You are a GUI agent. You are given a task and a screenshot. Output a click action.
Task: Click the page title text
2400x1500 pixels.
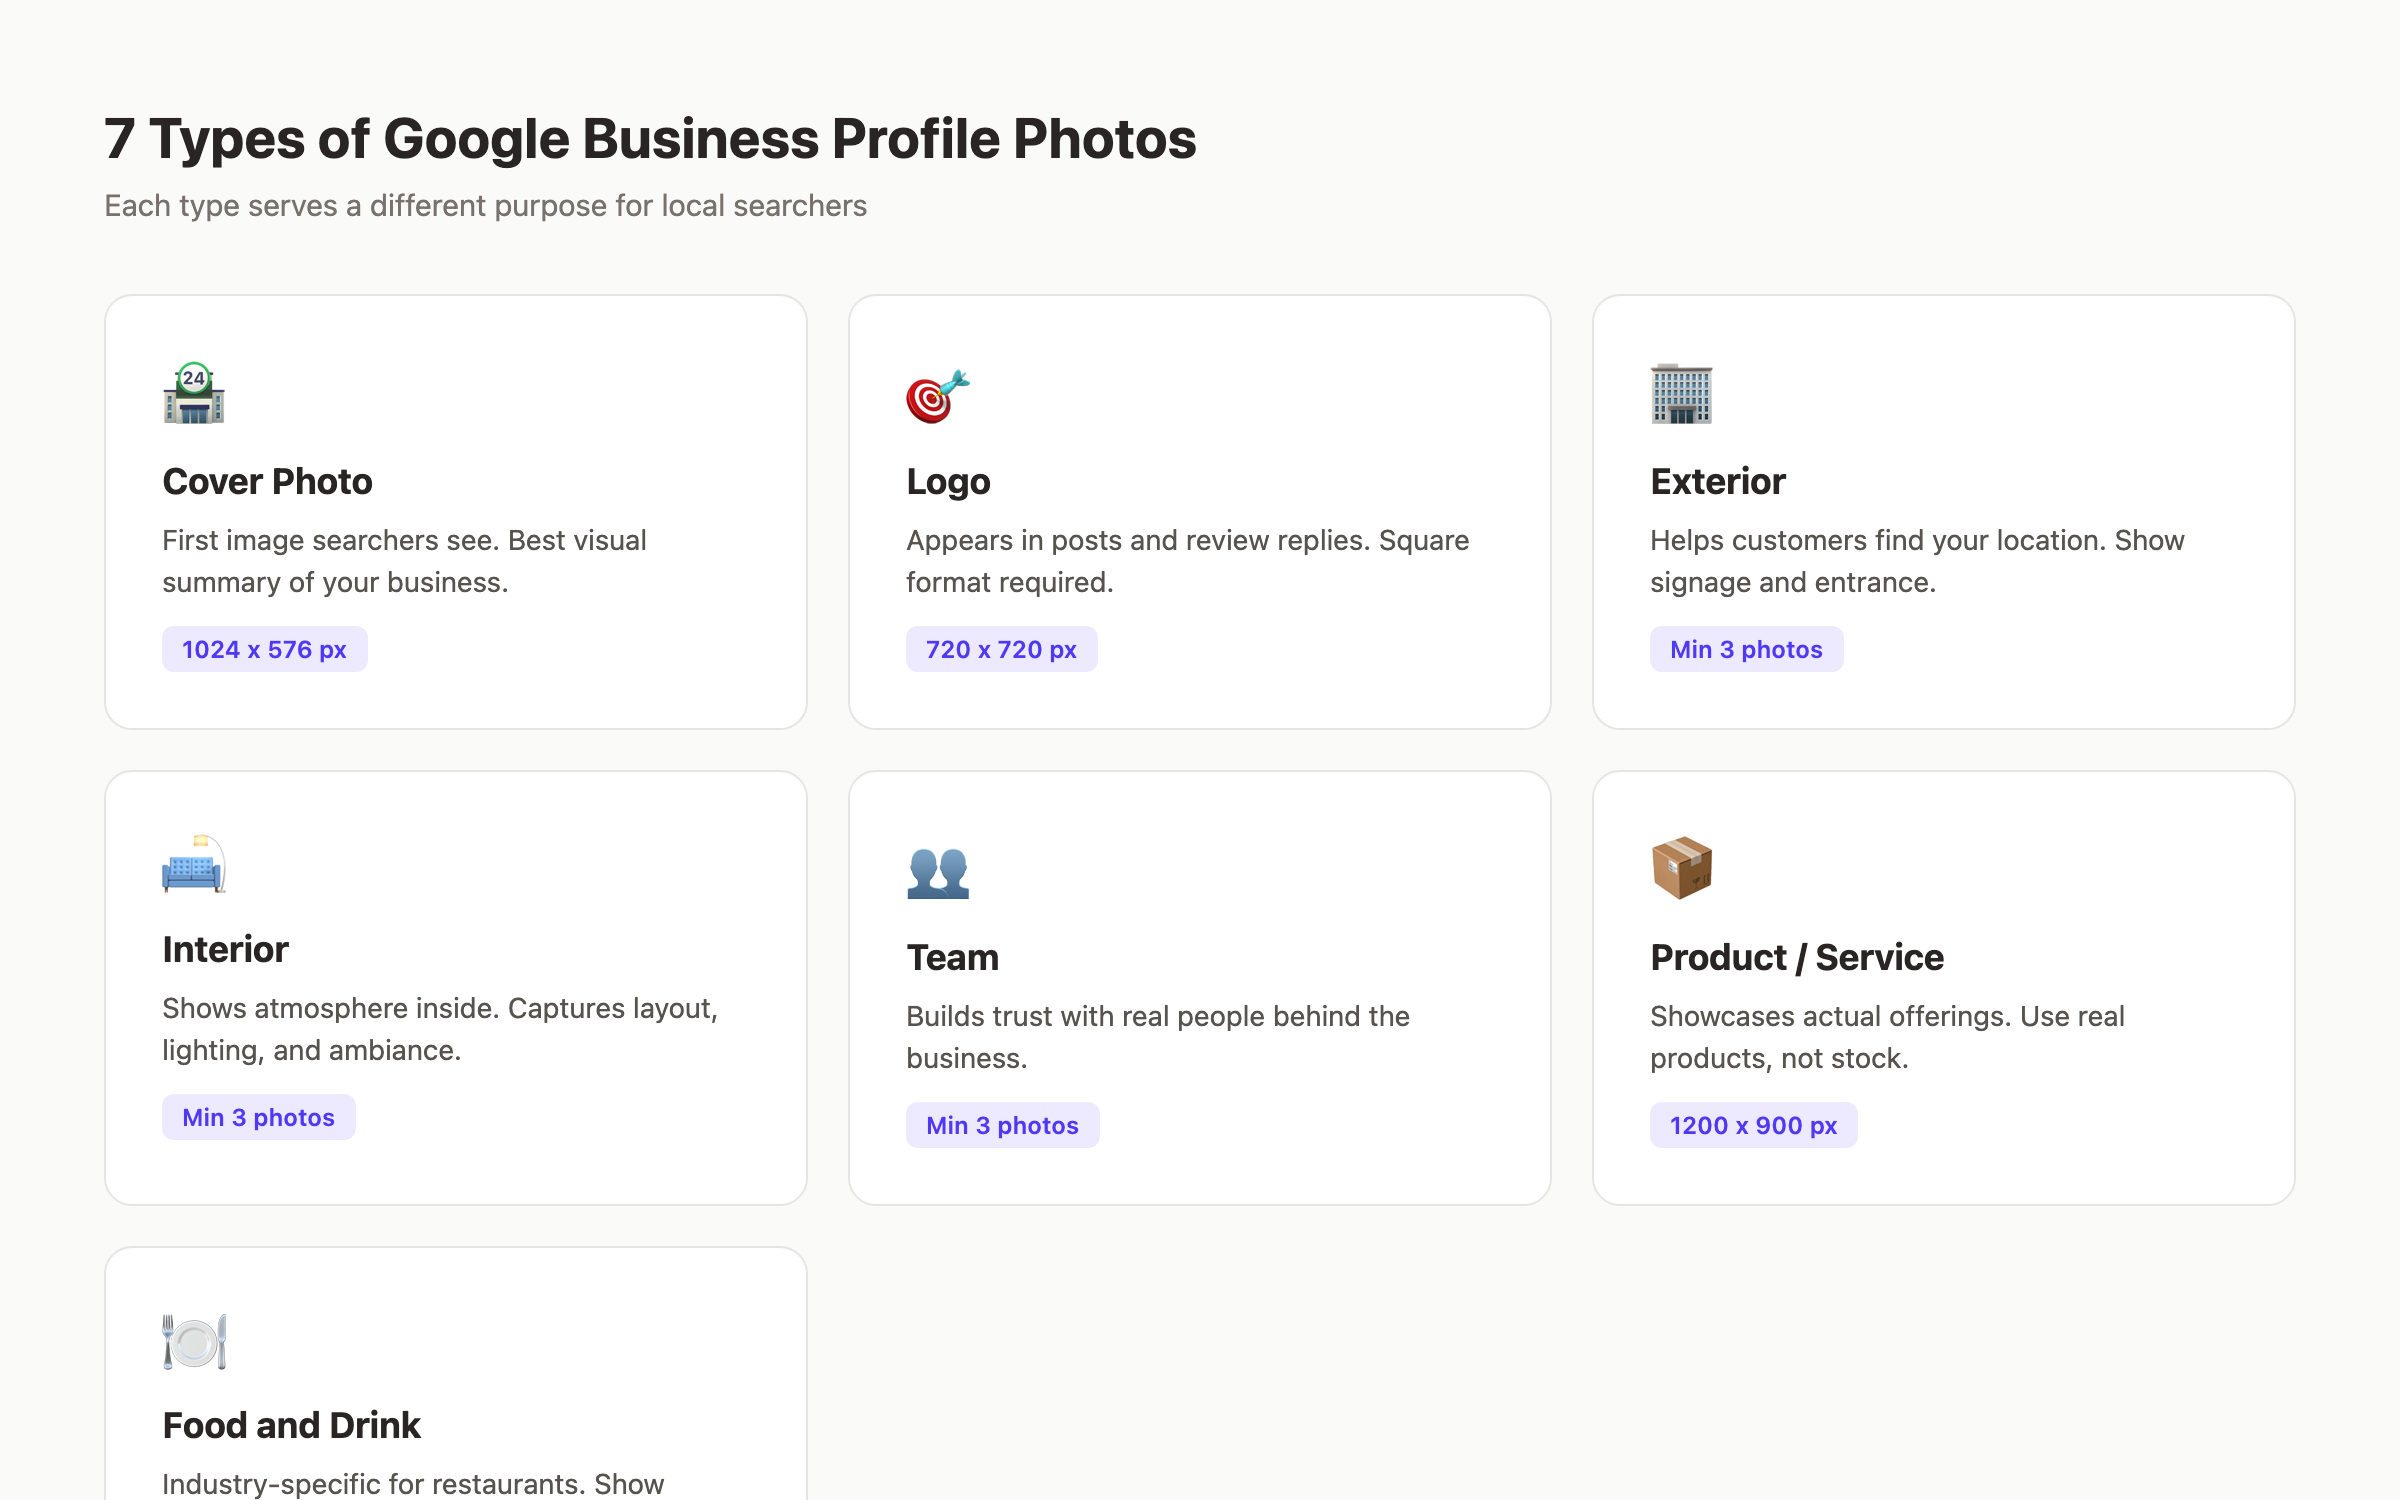(650, 138)
